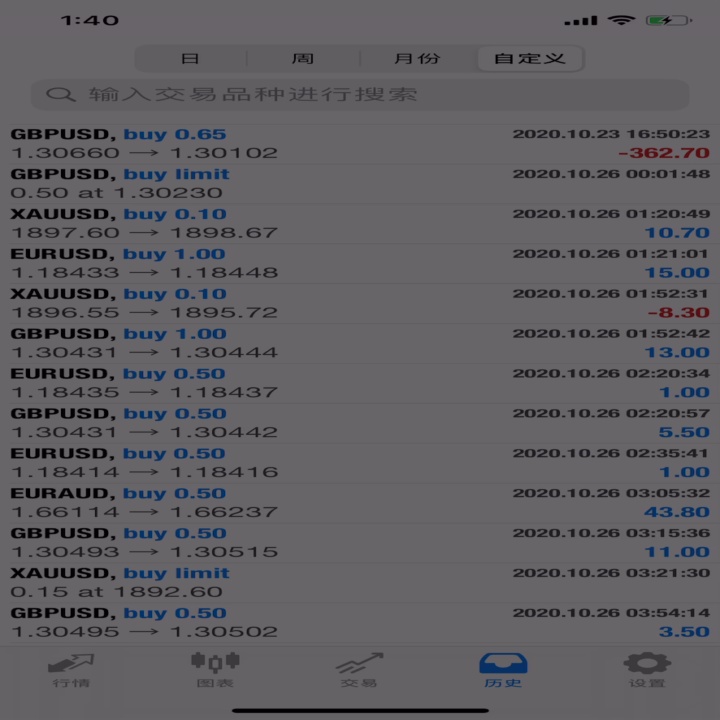Switch period filter to 日
This screenshot has height=720, width=720.
[190, 58]
